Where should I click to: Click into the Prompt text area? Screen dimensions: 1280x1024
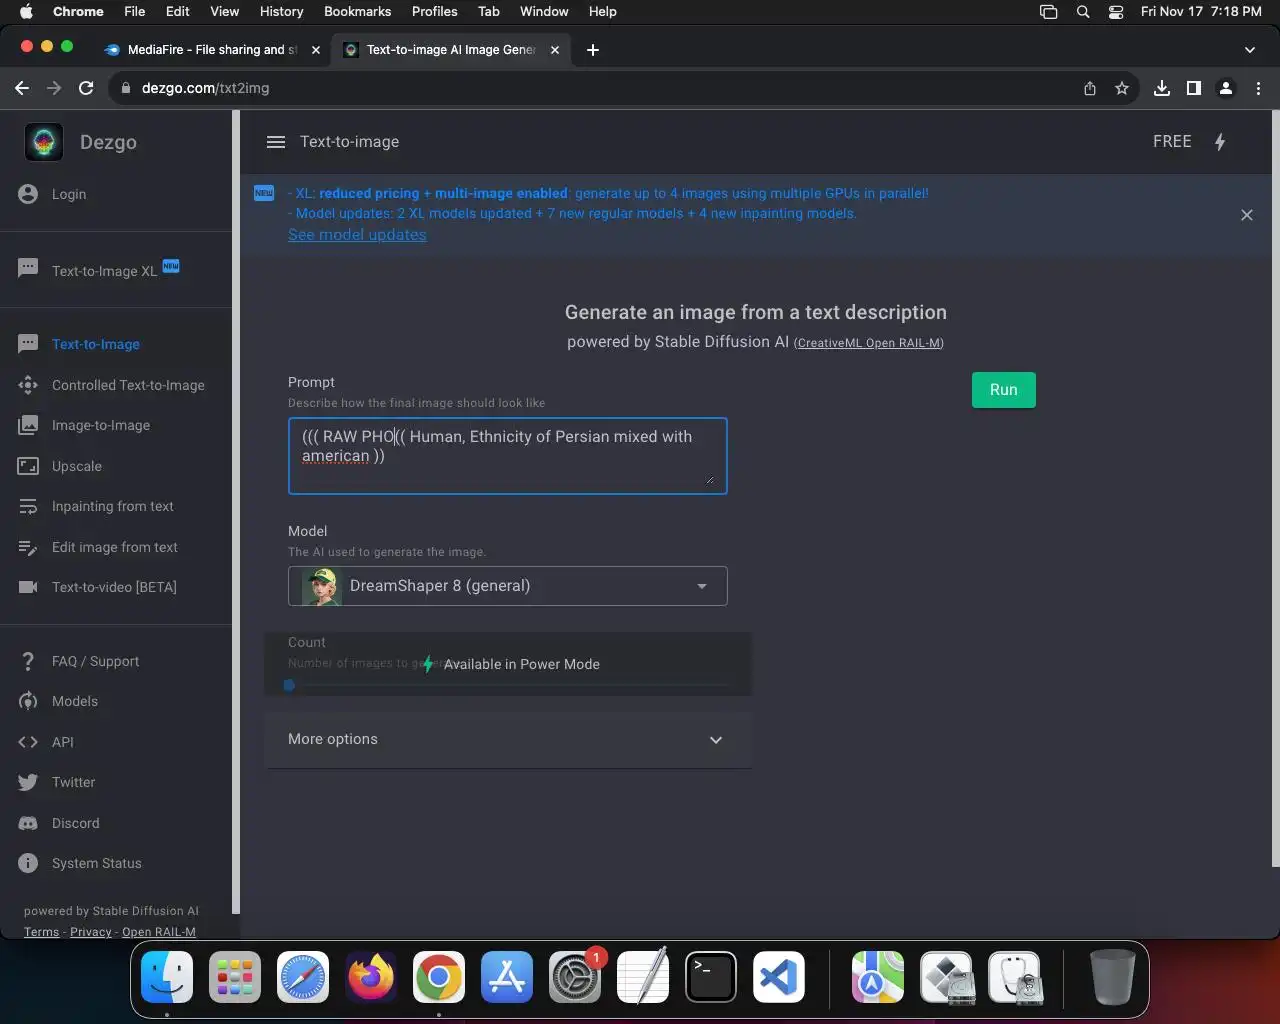[x=508, y=456]
